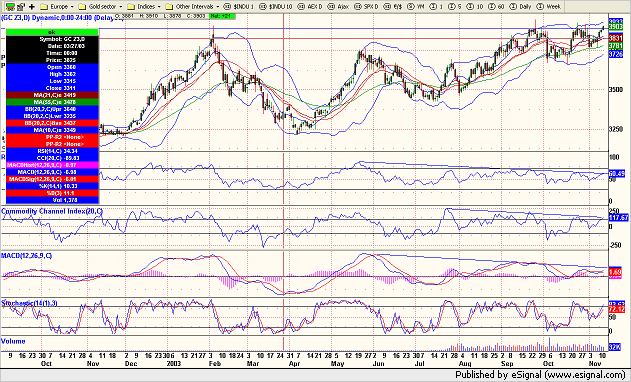Click the Volume study label
631x382 pixels.
(x=13, y=341)
